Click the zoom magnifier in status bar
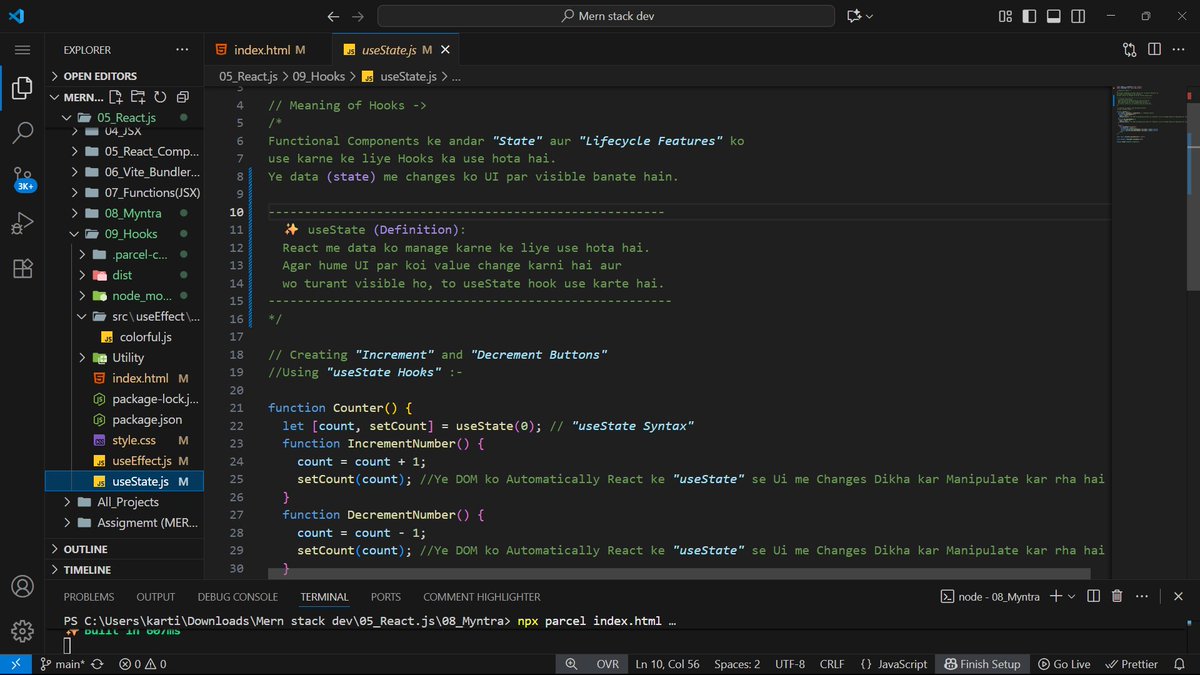Image resolution: width=1200 pixels, height=675 pixels. point(571,664)
